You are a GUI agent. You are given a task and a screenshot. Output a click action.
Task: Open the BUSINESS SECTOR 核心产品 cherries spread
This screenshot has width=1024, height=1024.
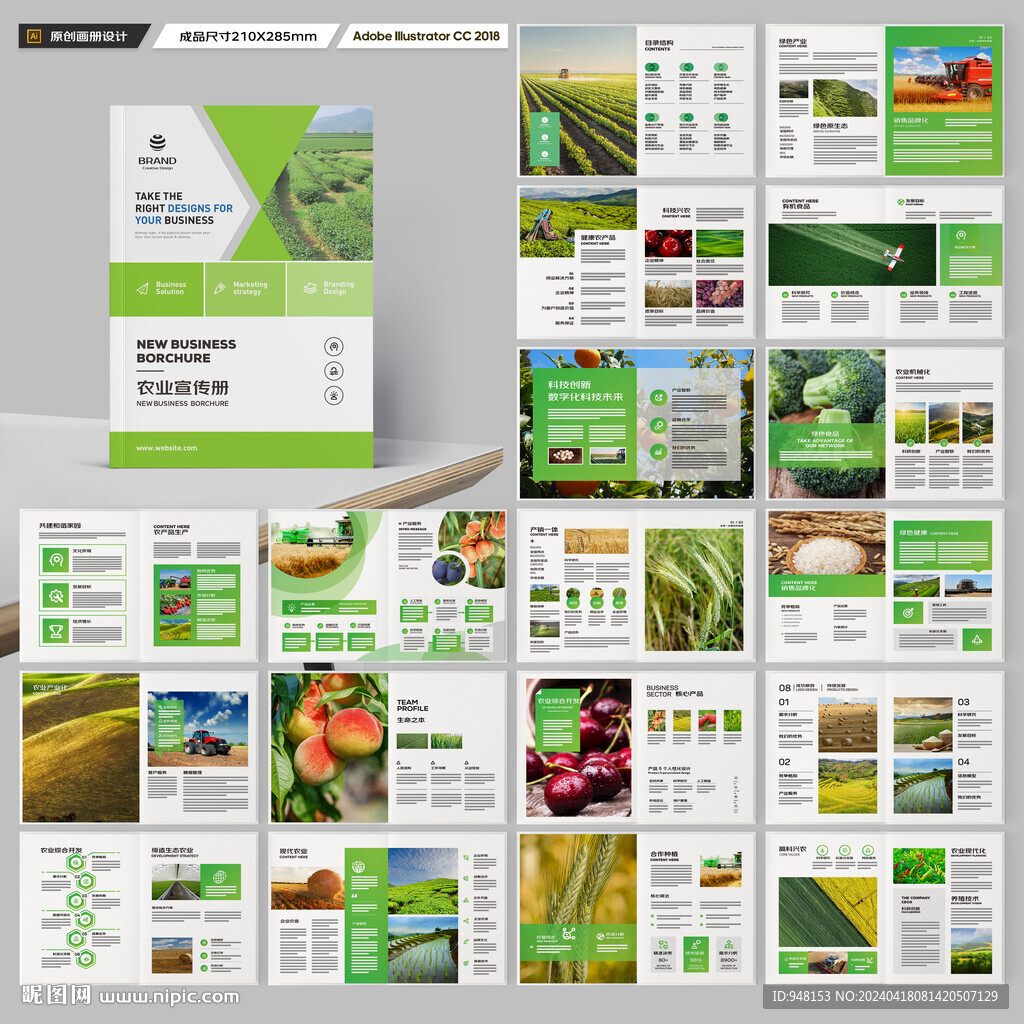(636, 747)
